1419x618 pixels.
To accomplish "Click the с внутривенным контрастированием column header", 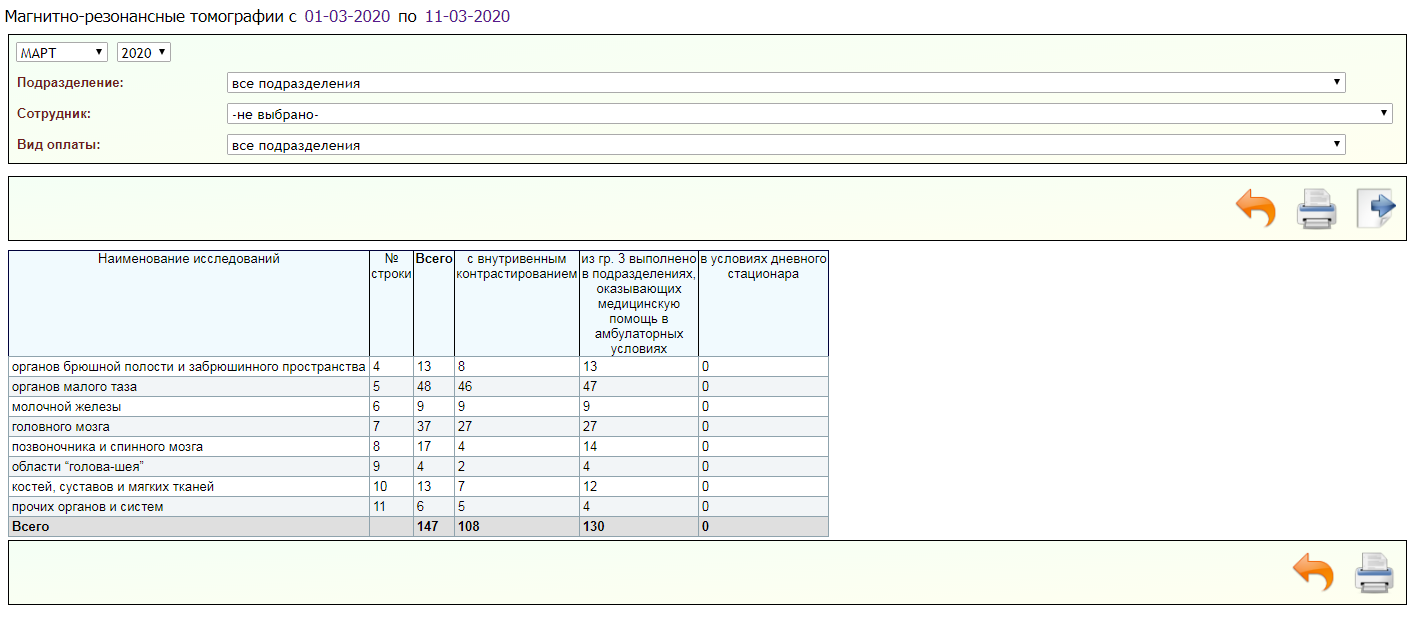I will (x=517, y=266).
